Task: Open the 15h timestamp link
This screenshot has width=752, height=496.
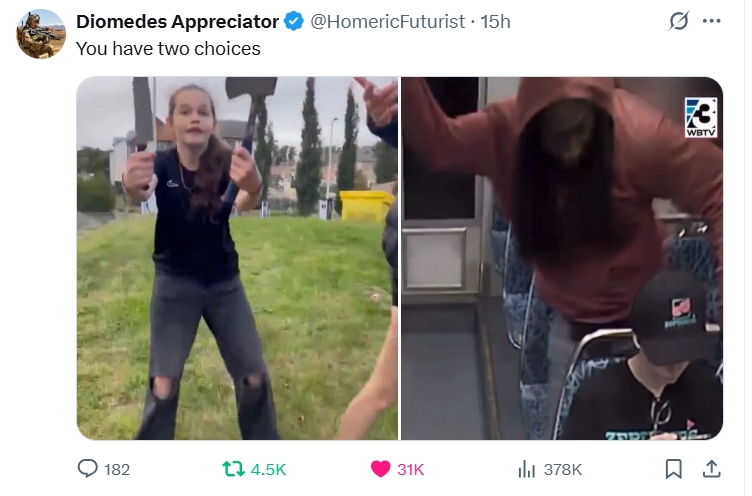Action: point(495,22)
